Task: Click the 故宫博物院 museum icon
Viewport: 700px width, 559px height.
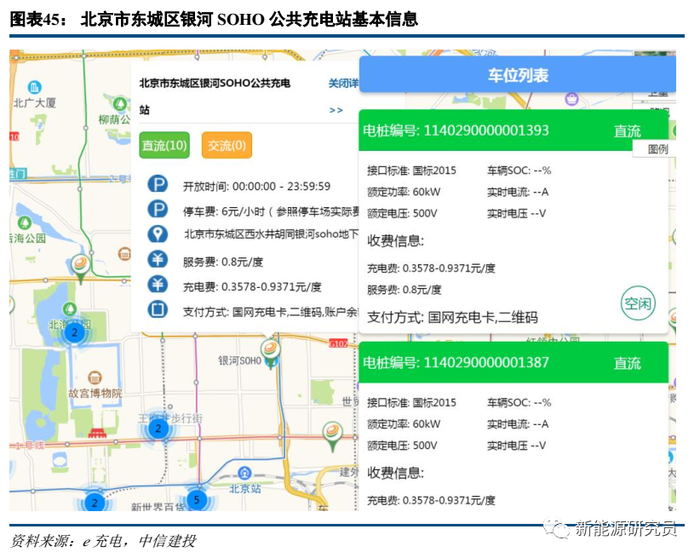Action: [95, 378]
